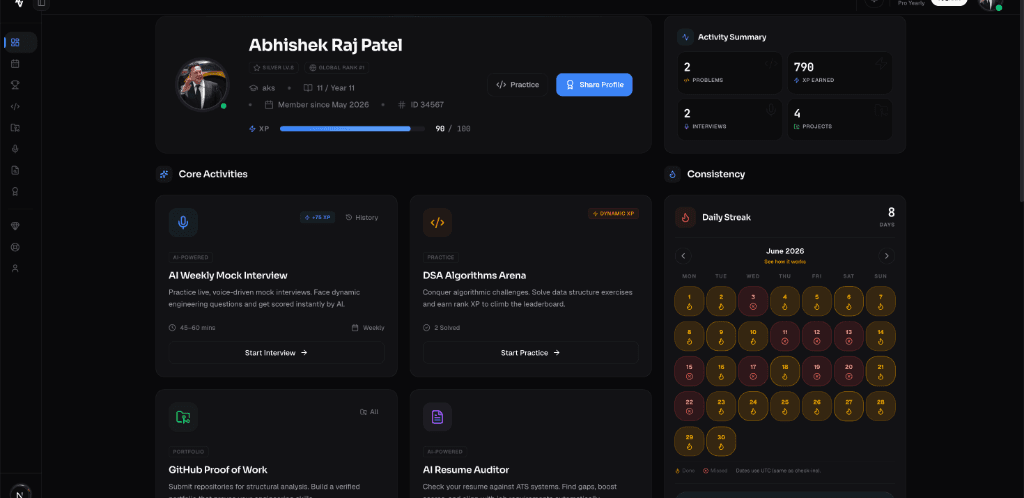
Task: Open the 'See how it works' link
Action: pyautogui.click(x=785, y=262)
